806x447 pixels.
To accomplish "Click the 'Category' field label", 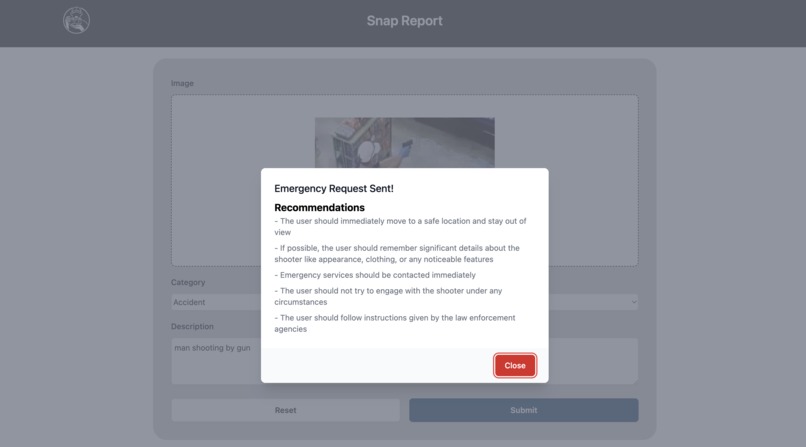I will pos(188,282).
